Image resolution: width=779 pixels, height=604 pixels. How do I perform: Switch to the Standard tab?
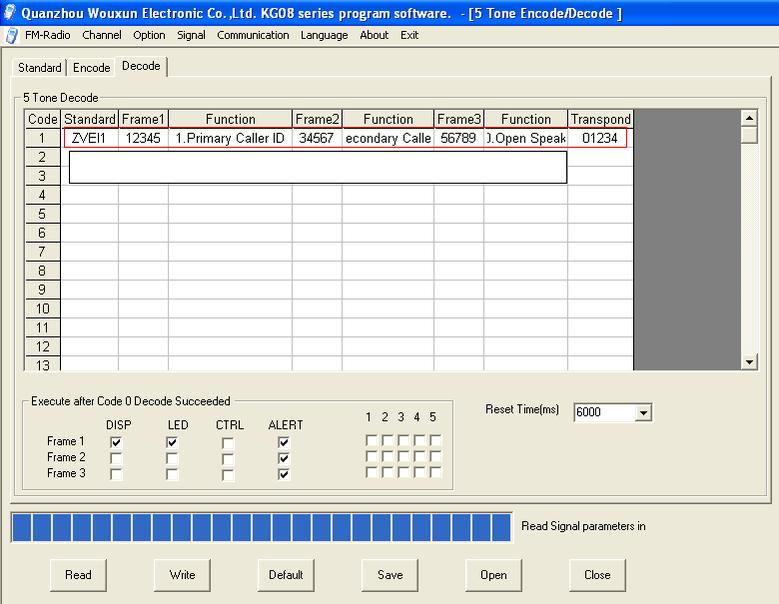click(x=40, y=68)
